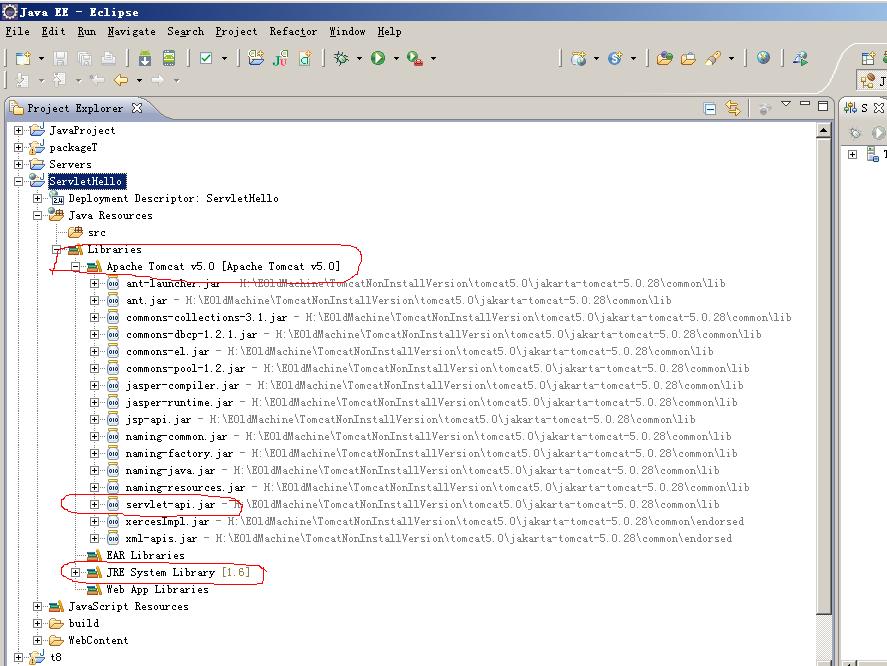Viewport: 887px width, 666px height.
Task: Expand the JavaScript Resources node
Action: coord(37,606)
